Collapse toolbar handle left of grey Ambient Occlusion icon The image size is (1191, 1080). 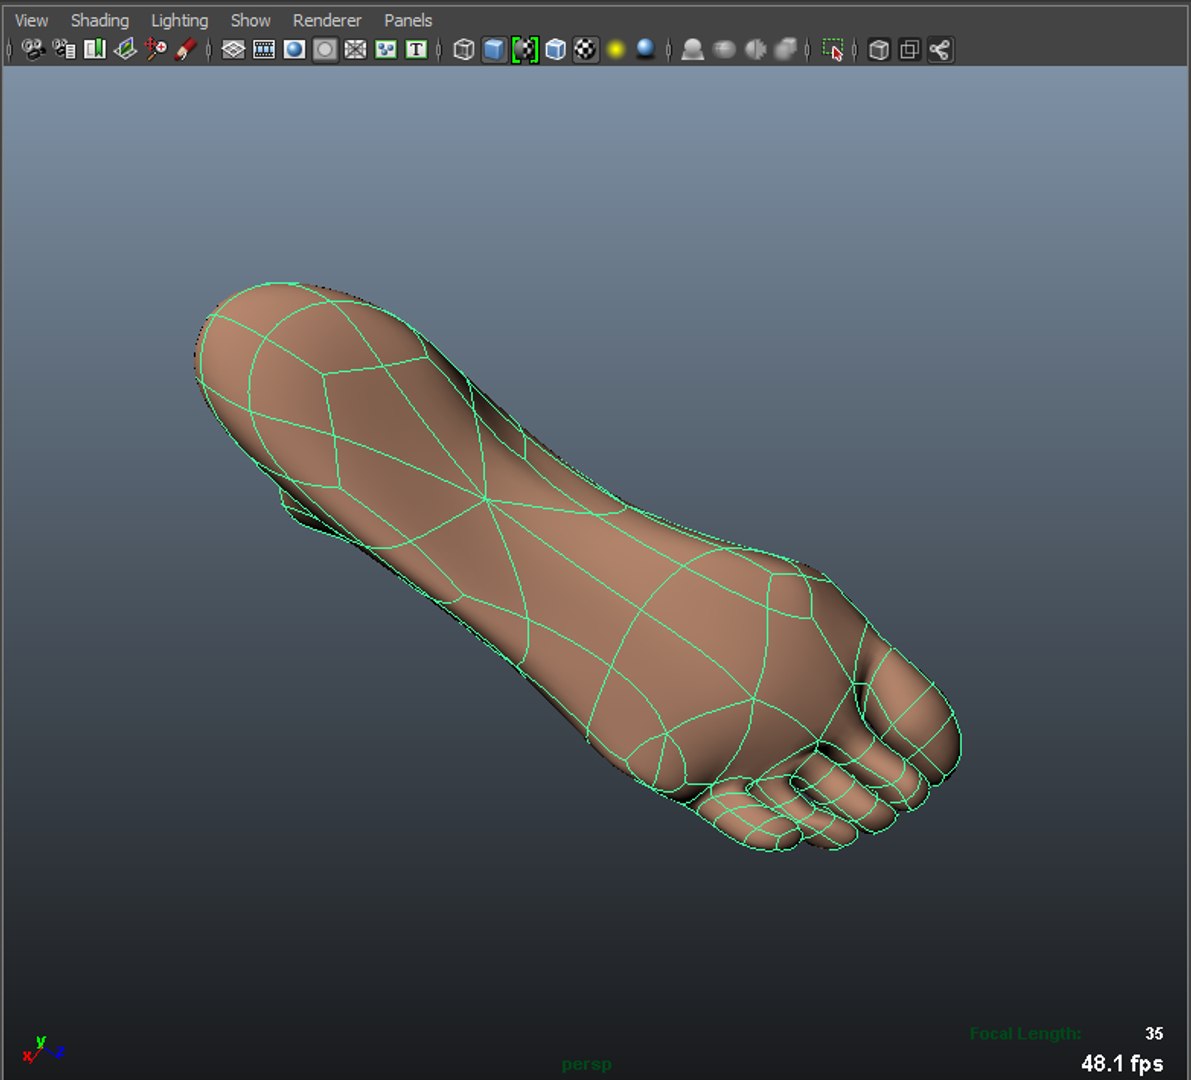668,50
